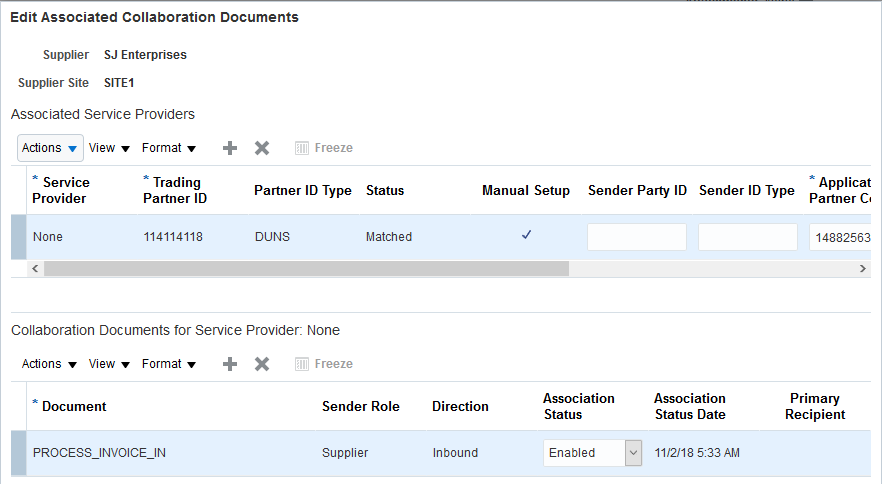Image resolution: width=882 pixels, height=484 pixels.
Task: Add a new collaboration document row
Action: click(230, 364)
